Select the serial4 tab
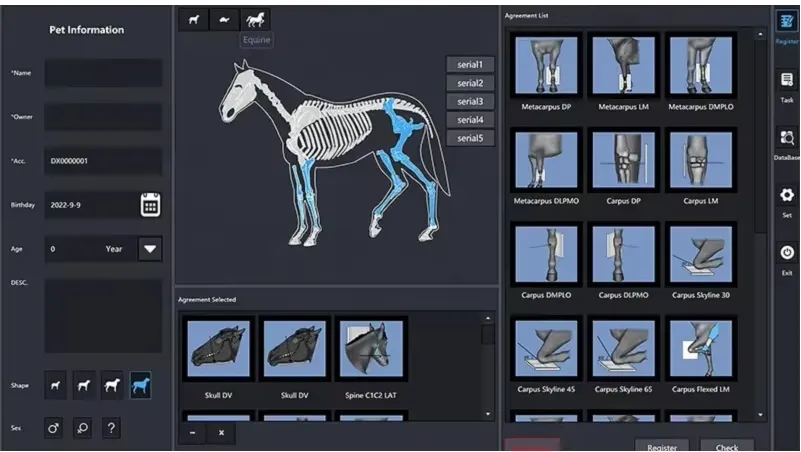801x452 pixels. click(x=470, y=120)
